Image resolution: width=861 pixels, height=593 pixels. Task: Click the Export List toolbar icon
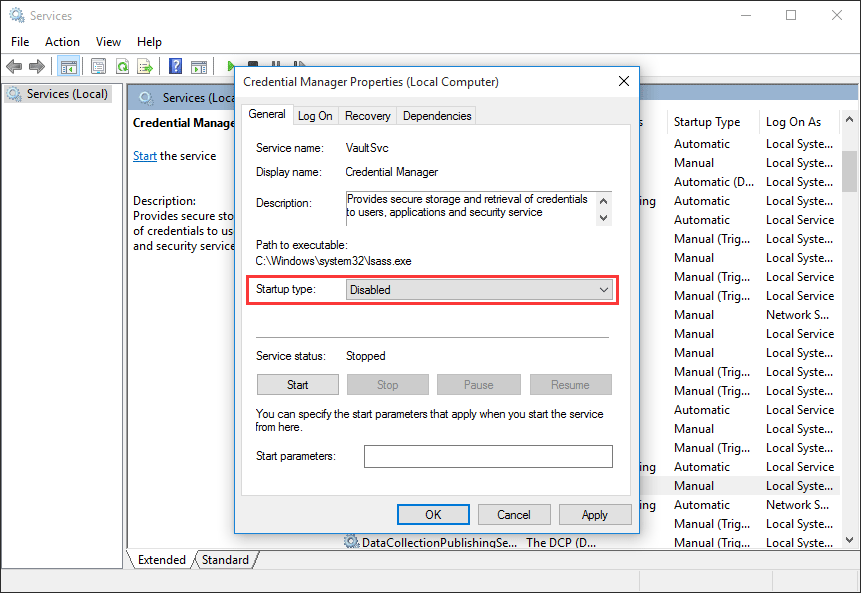tap(145, 67)
